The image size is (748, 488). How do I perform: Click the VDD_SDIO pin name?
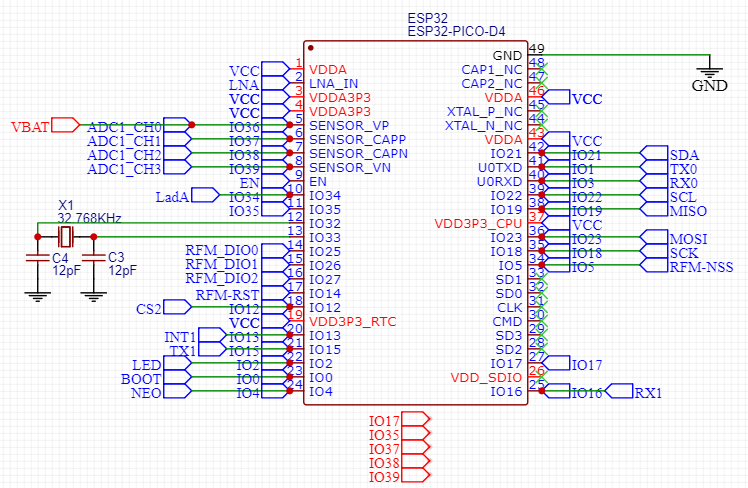click(x=486, y=377)
